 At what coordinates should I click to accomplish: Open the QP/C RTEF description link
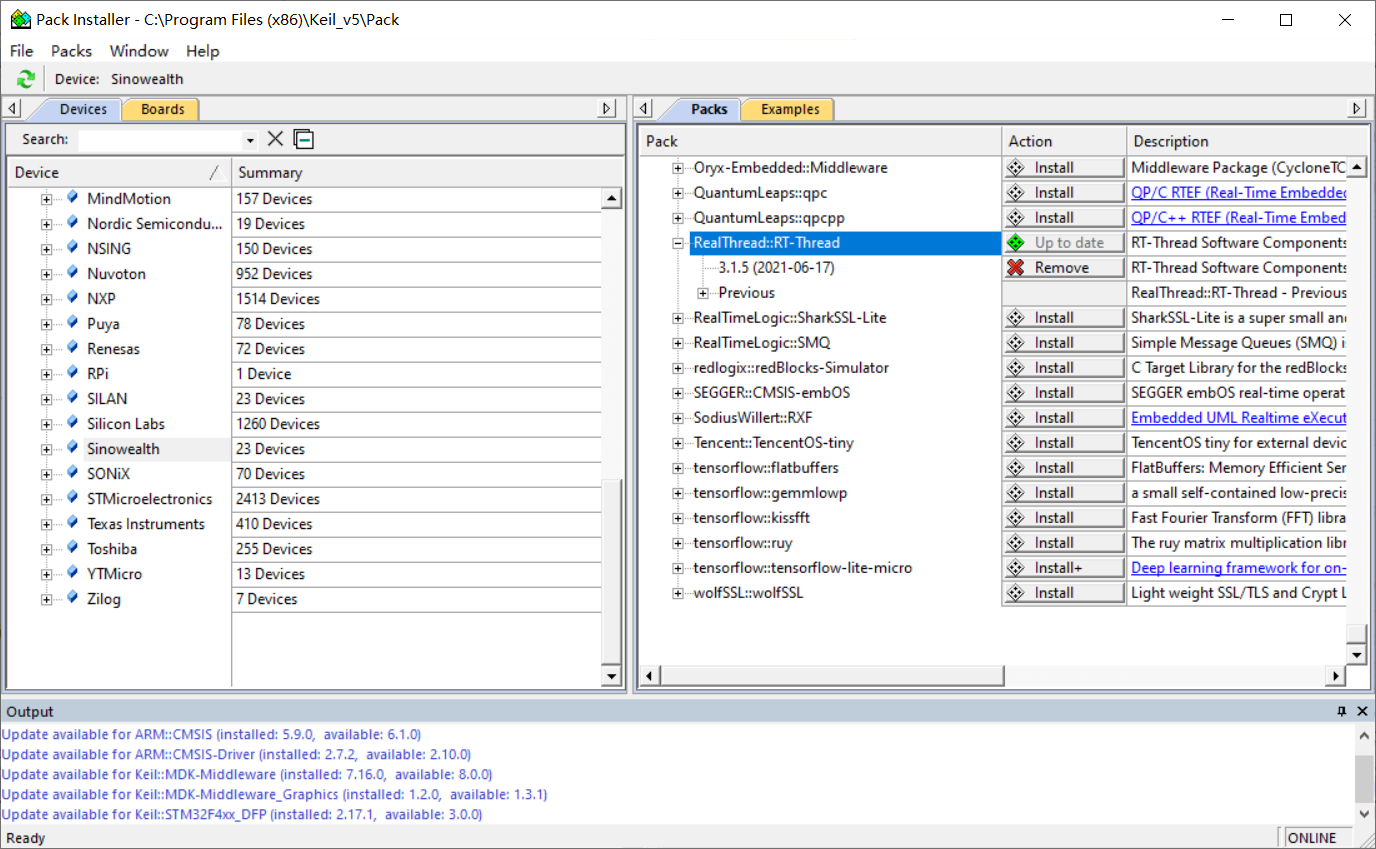pos(1238,192)
